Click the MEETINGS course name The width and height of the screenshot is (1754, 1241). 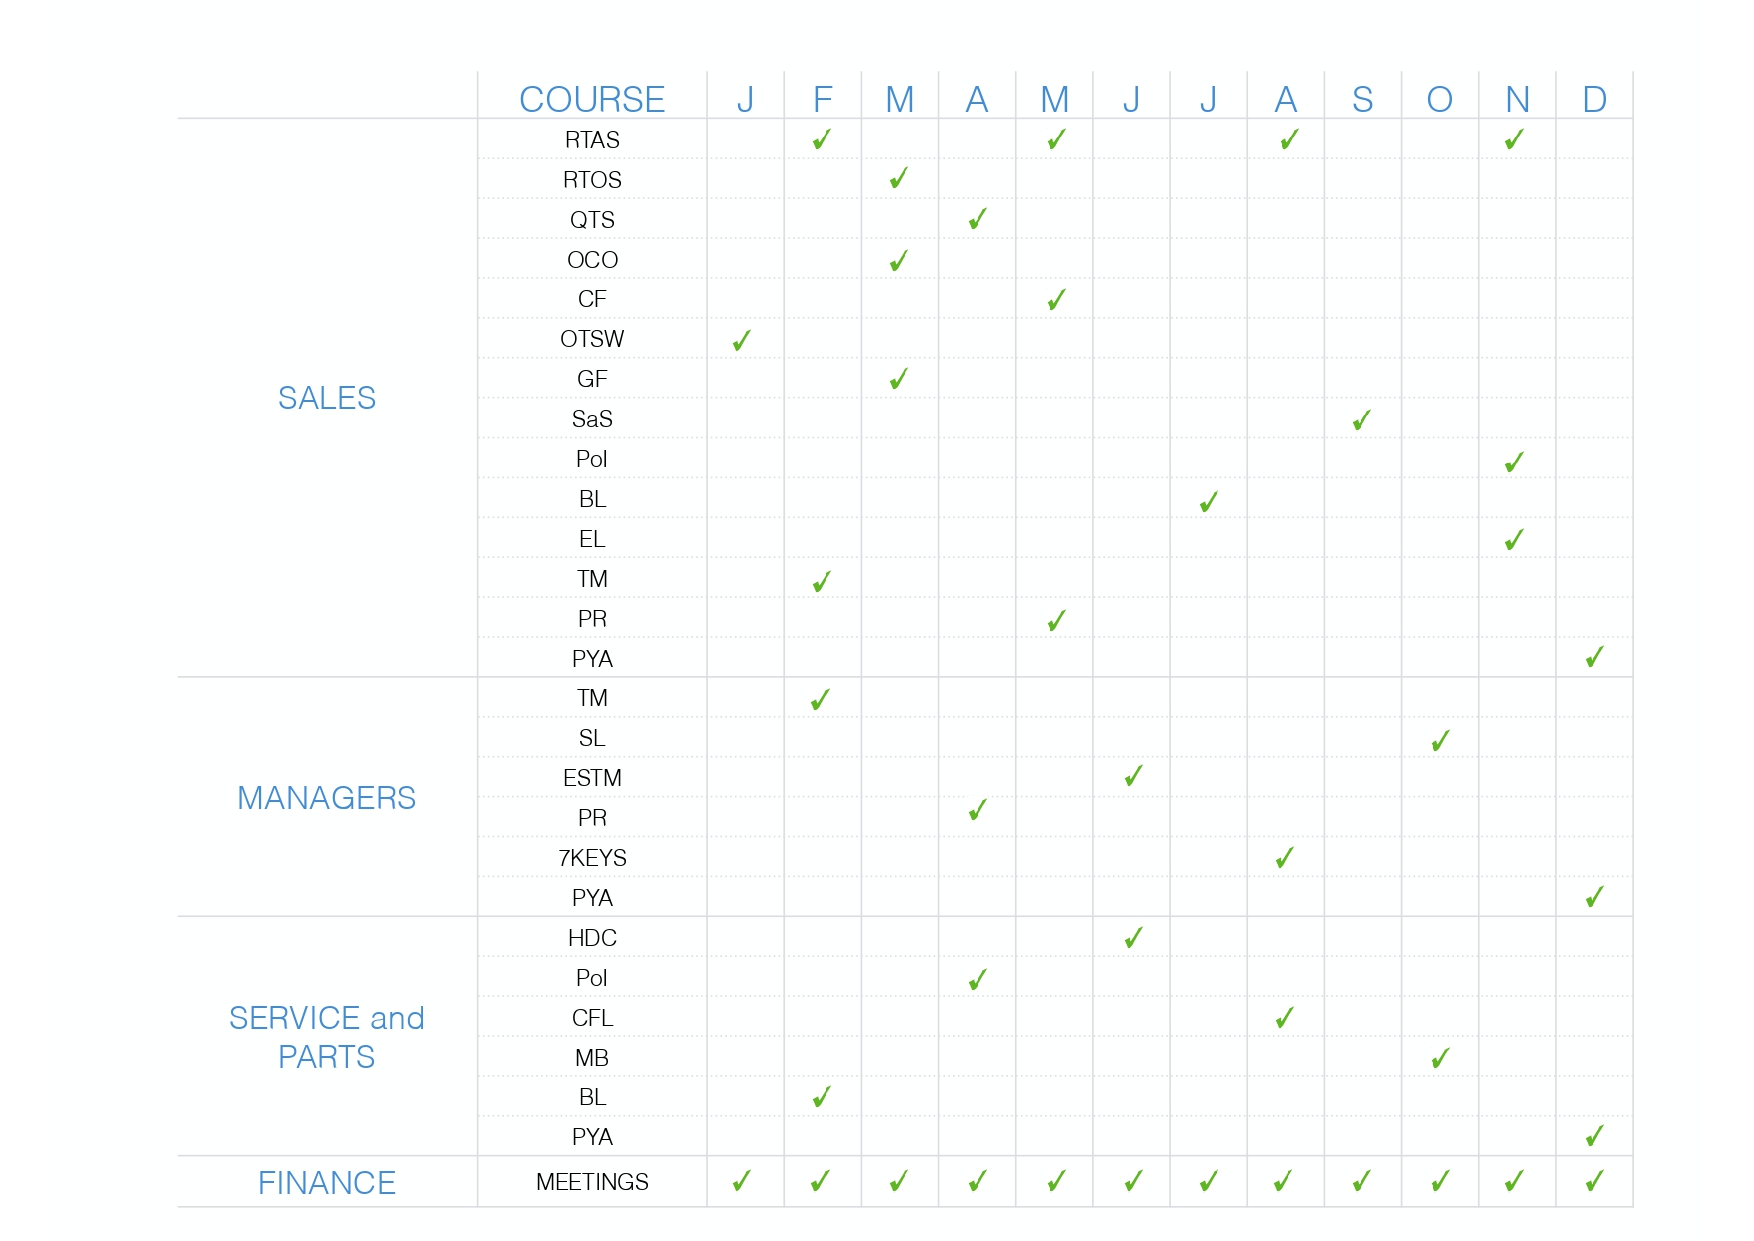pyautogui.click(x=592, y=1182)
